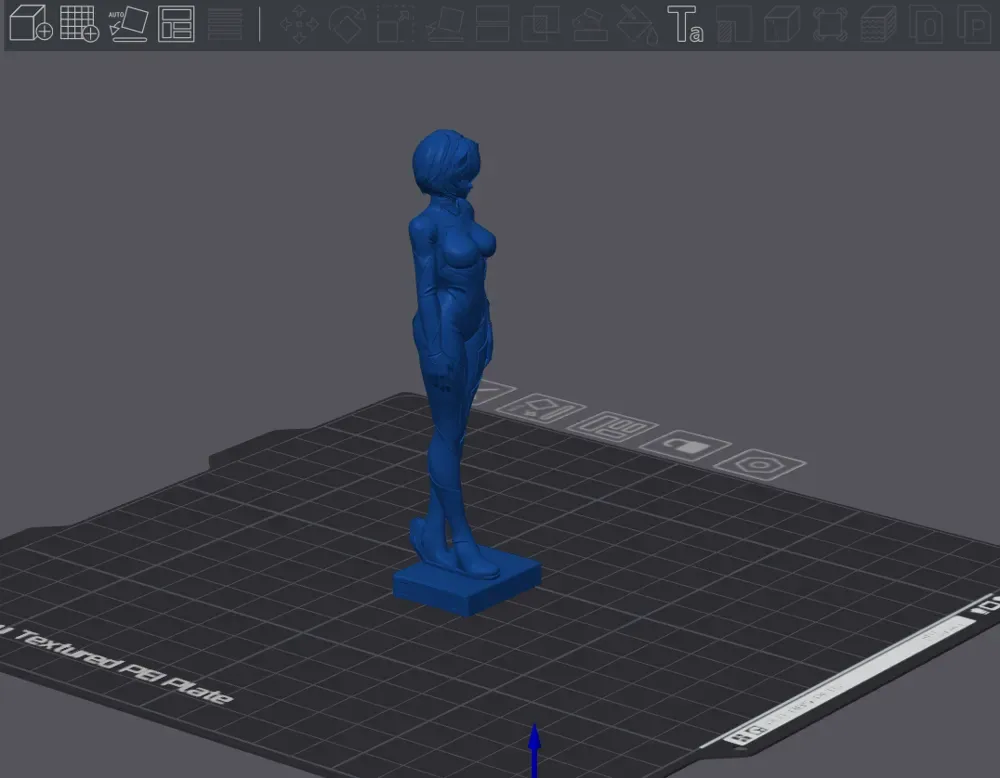The height and width of the screenshot is (778, 1000).
Task: Click the plain cube tool right of seam painting
Action: pos(782,24)
